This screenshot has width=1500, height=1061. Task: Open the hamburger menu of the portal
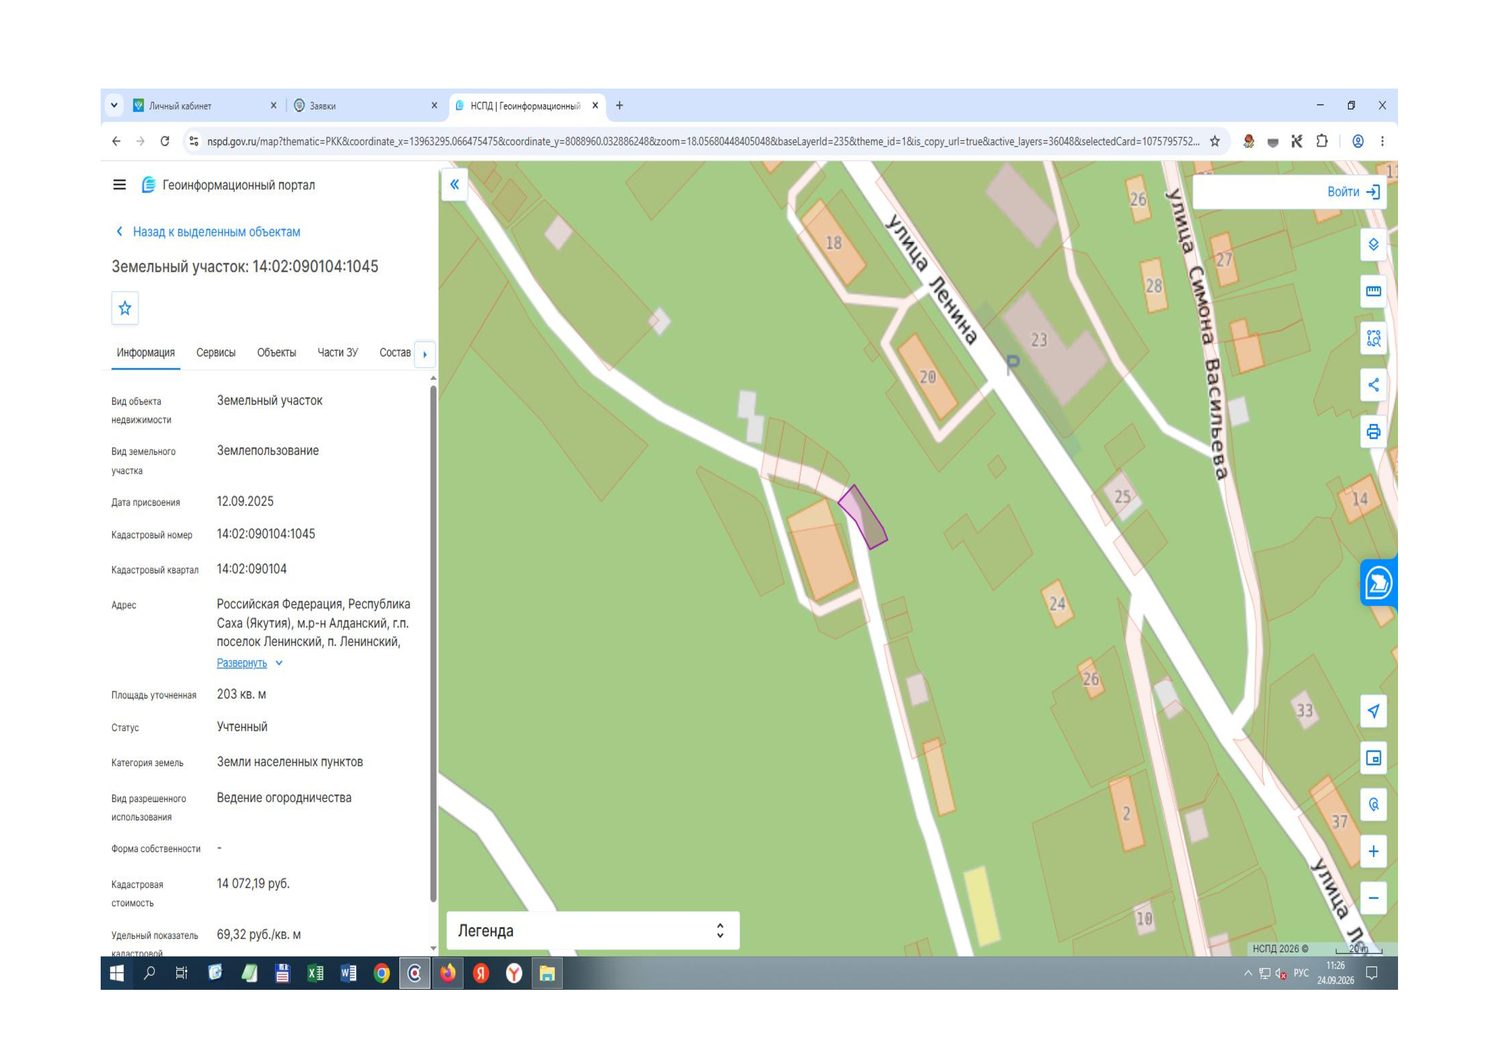[119, 185]
